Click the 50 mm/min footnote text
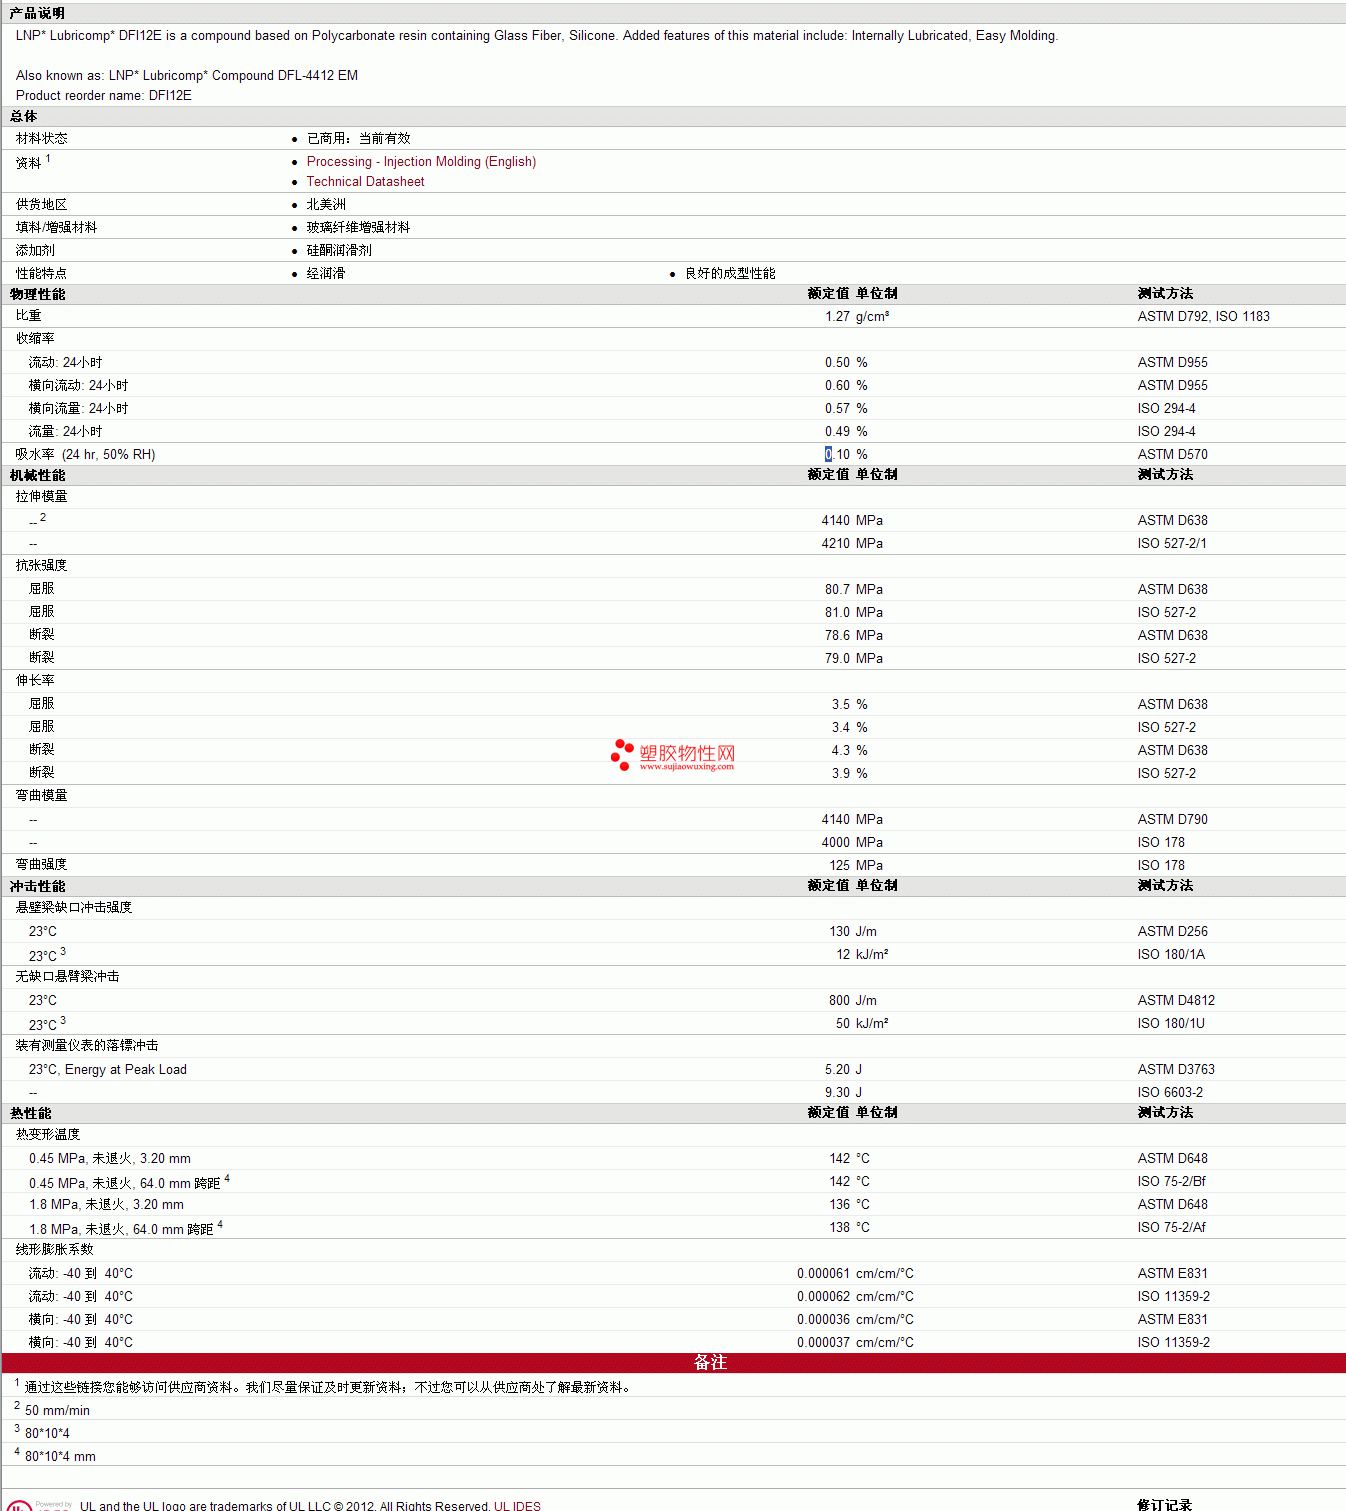This screenshot has width=1346, height=1511. (57, 1410)
